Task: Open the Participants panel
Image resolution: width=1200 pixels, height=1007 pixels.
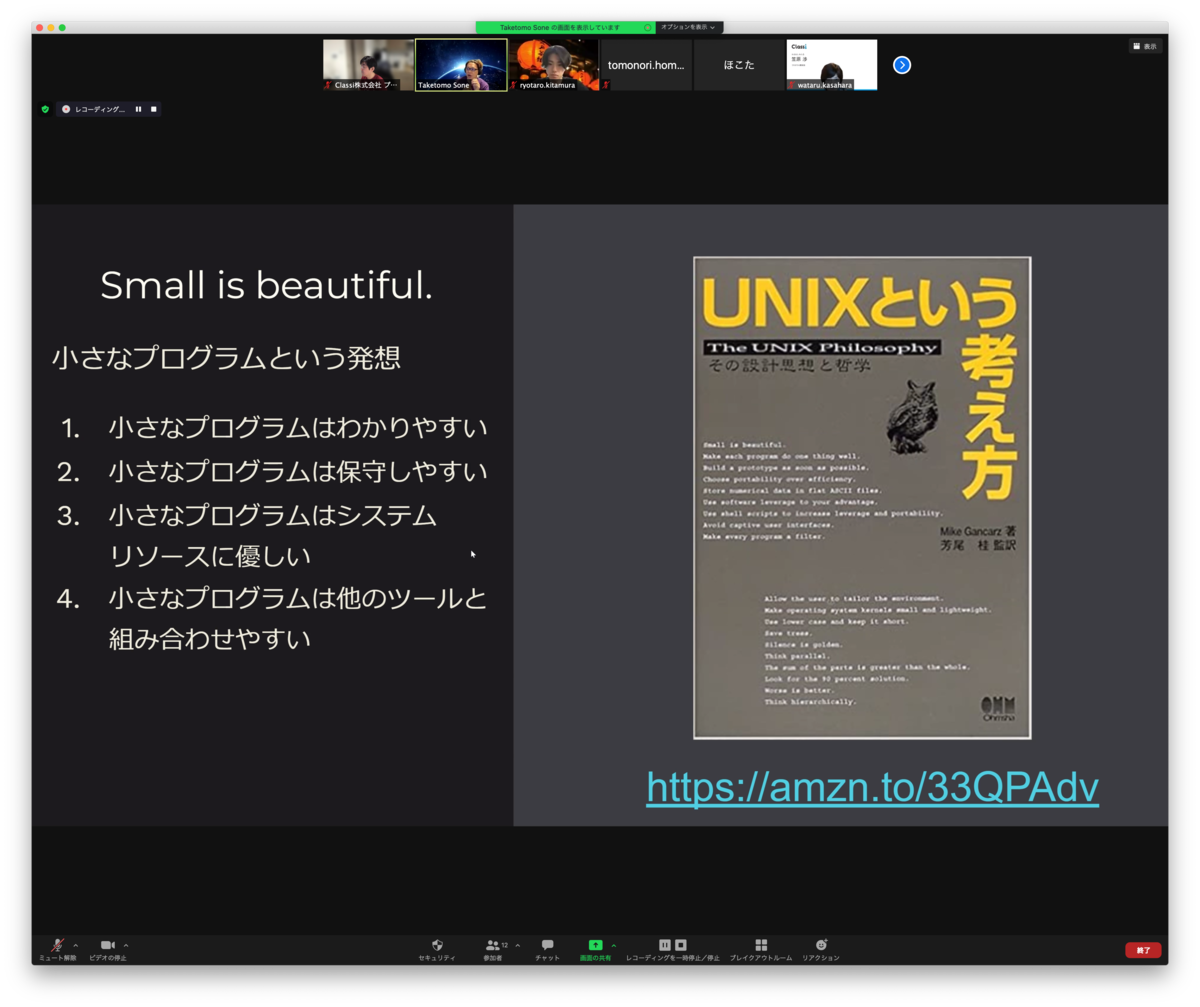Action: 492,948
